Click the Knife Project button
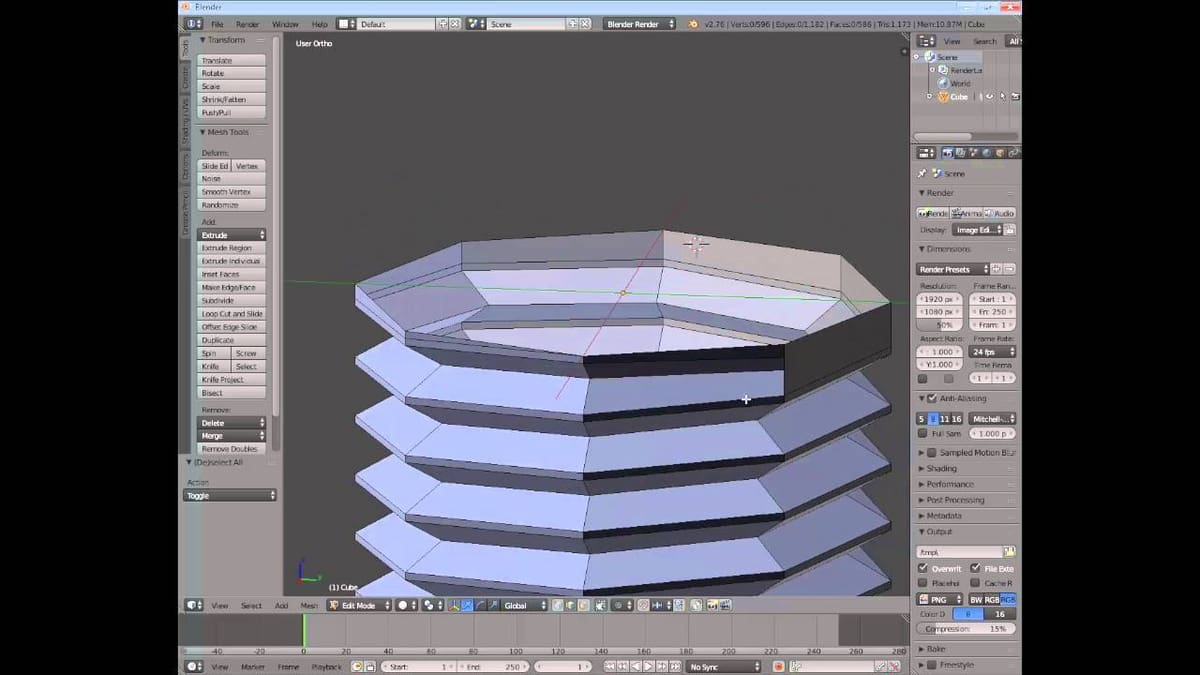Image resolution: width=1200 pixels, height=675 pixels. [x=232, y=380]
